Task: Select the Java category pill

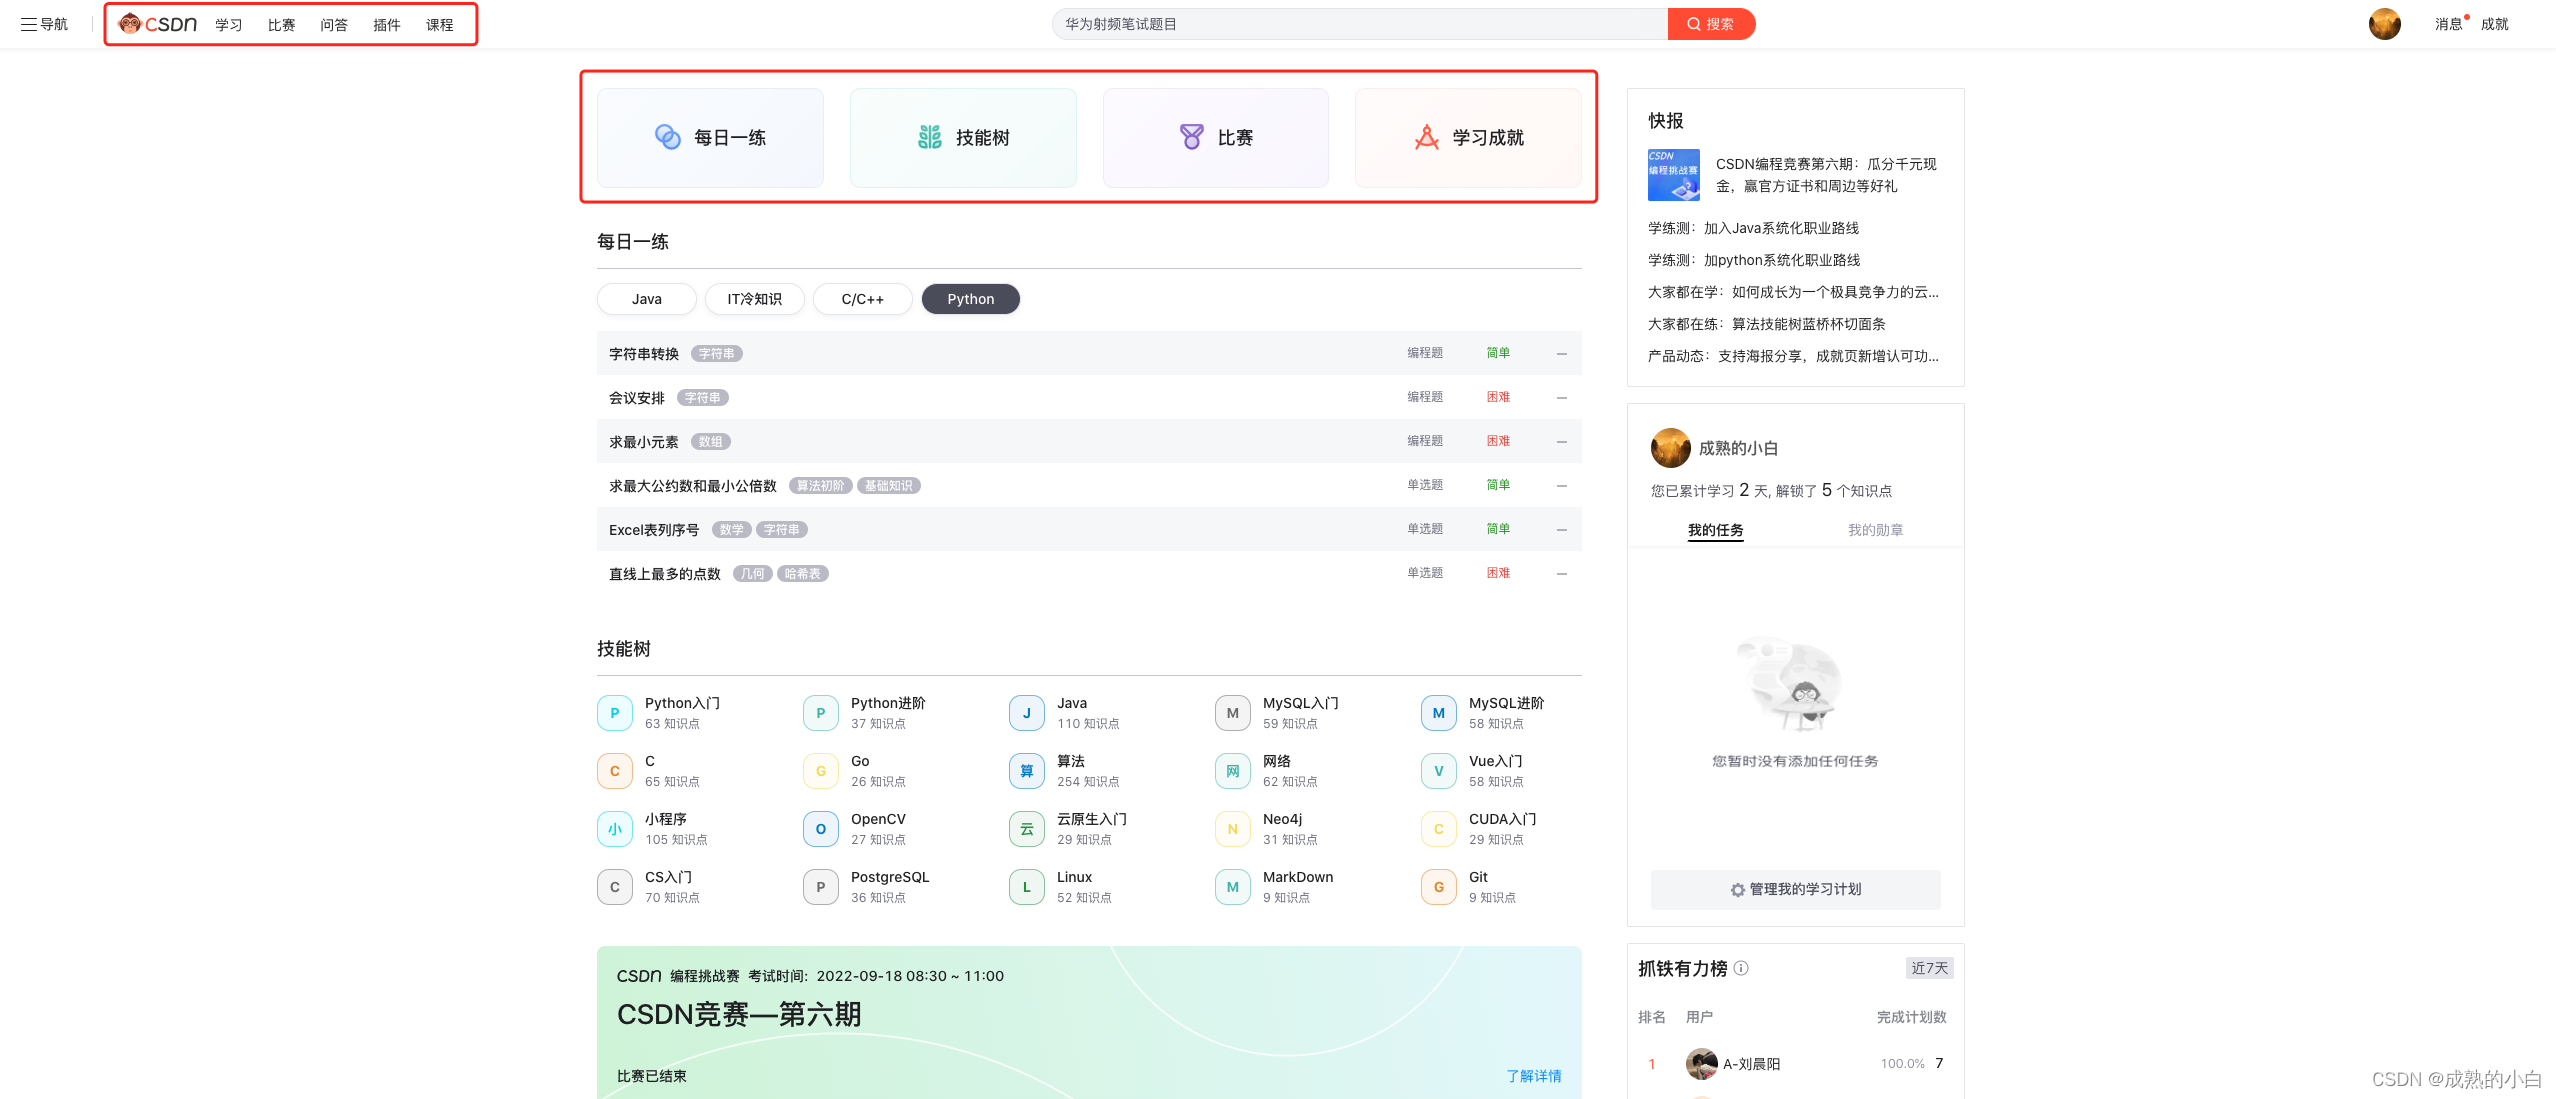Action: click(646, 299)
